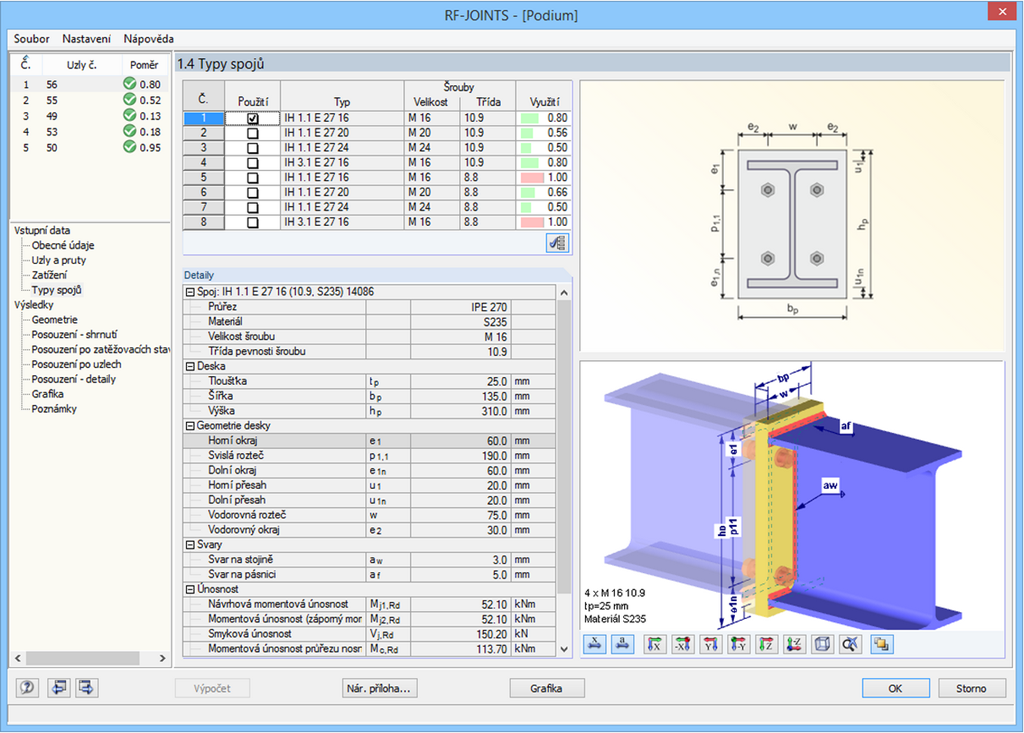This screenshot has height=733, width=1024.
Task: Click Tloušťka value 25.0 field
Action: point(460,381)
